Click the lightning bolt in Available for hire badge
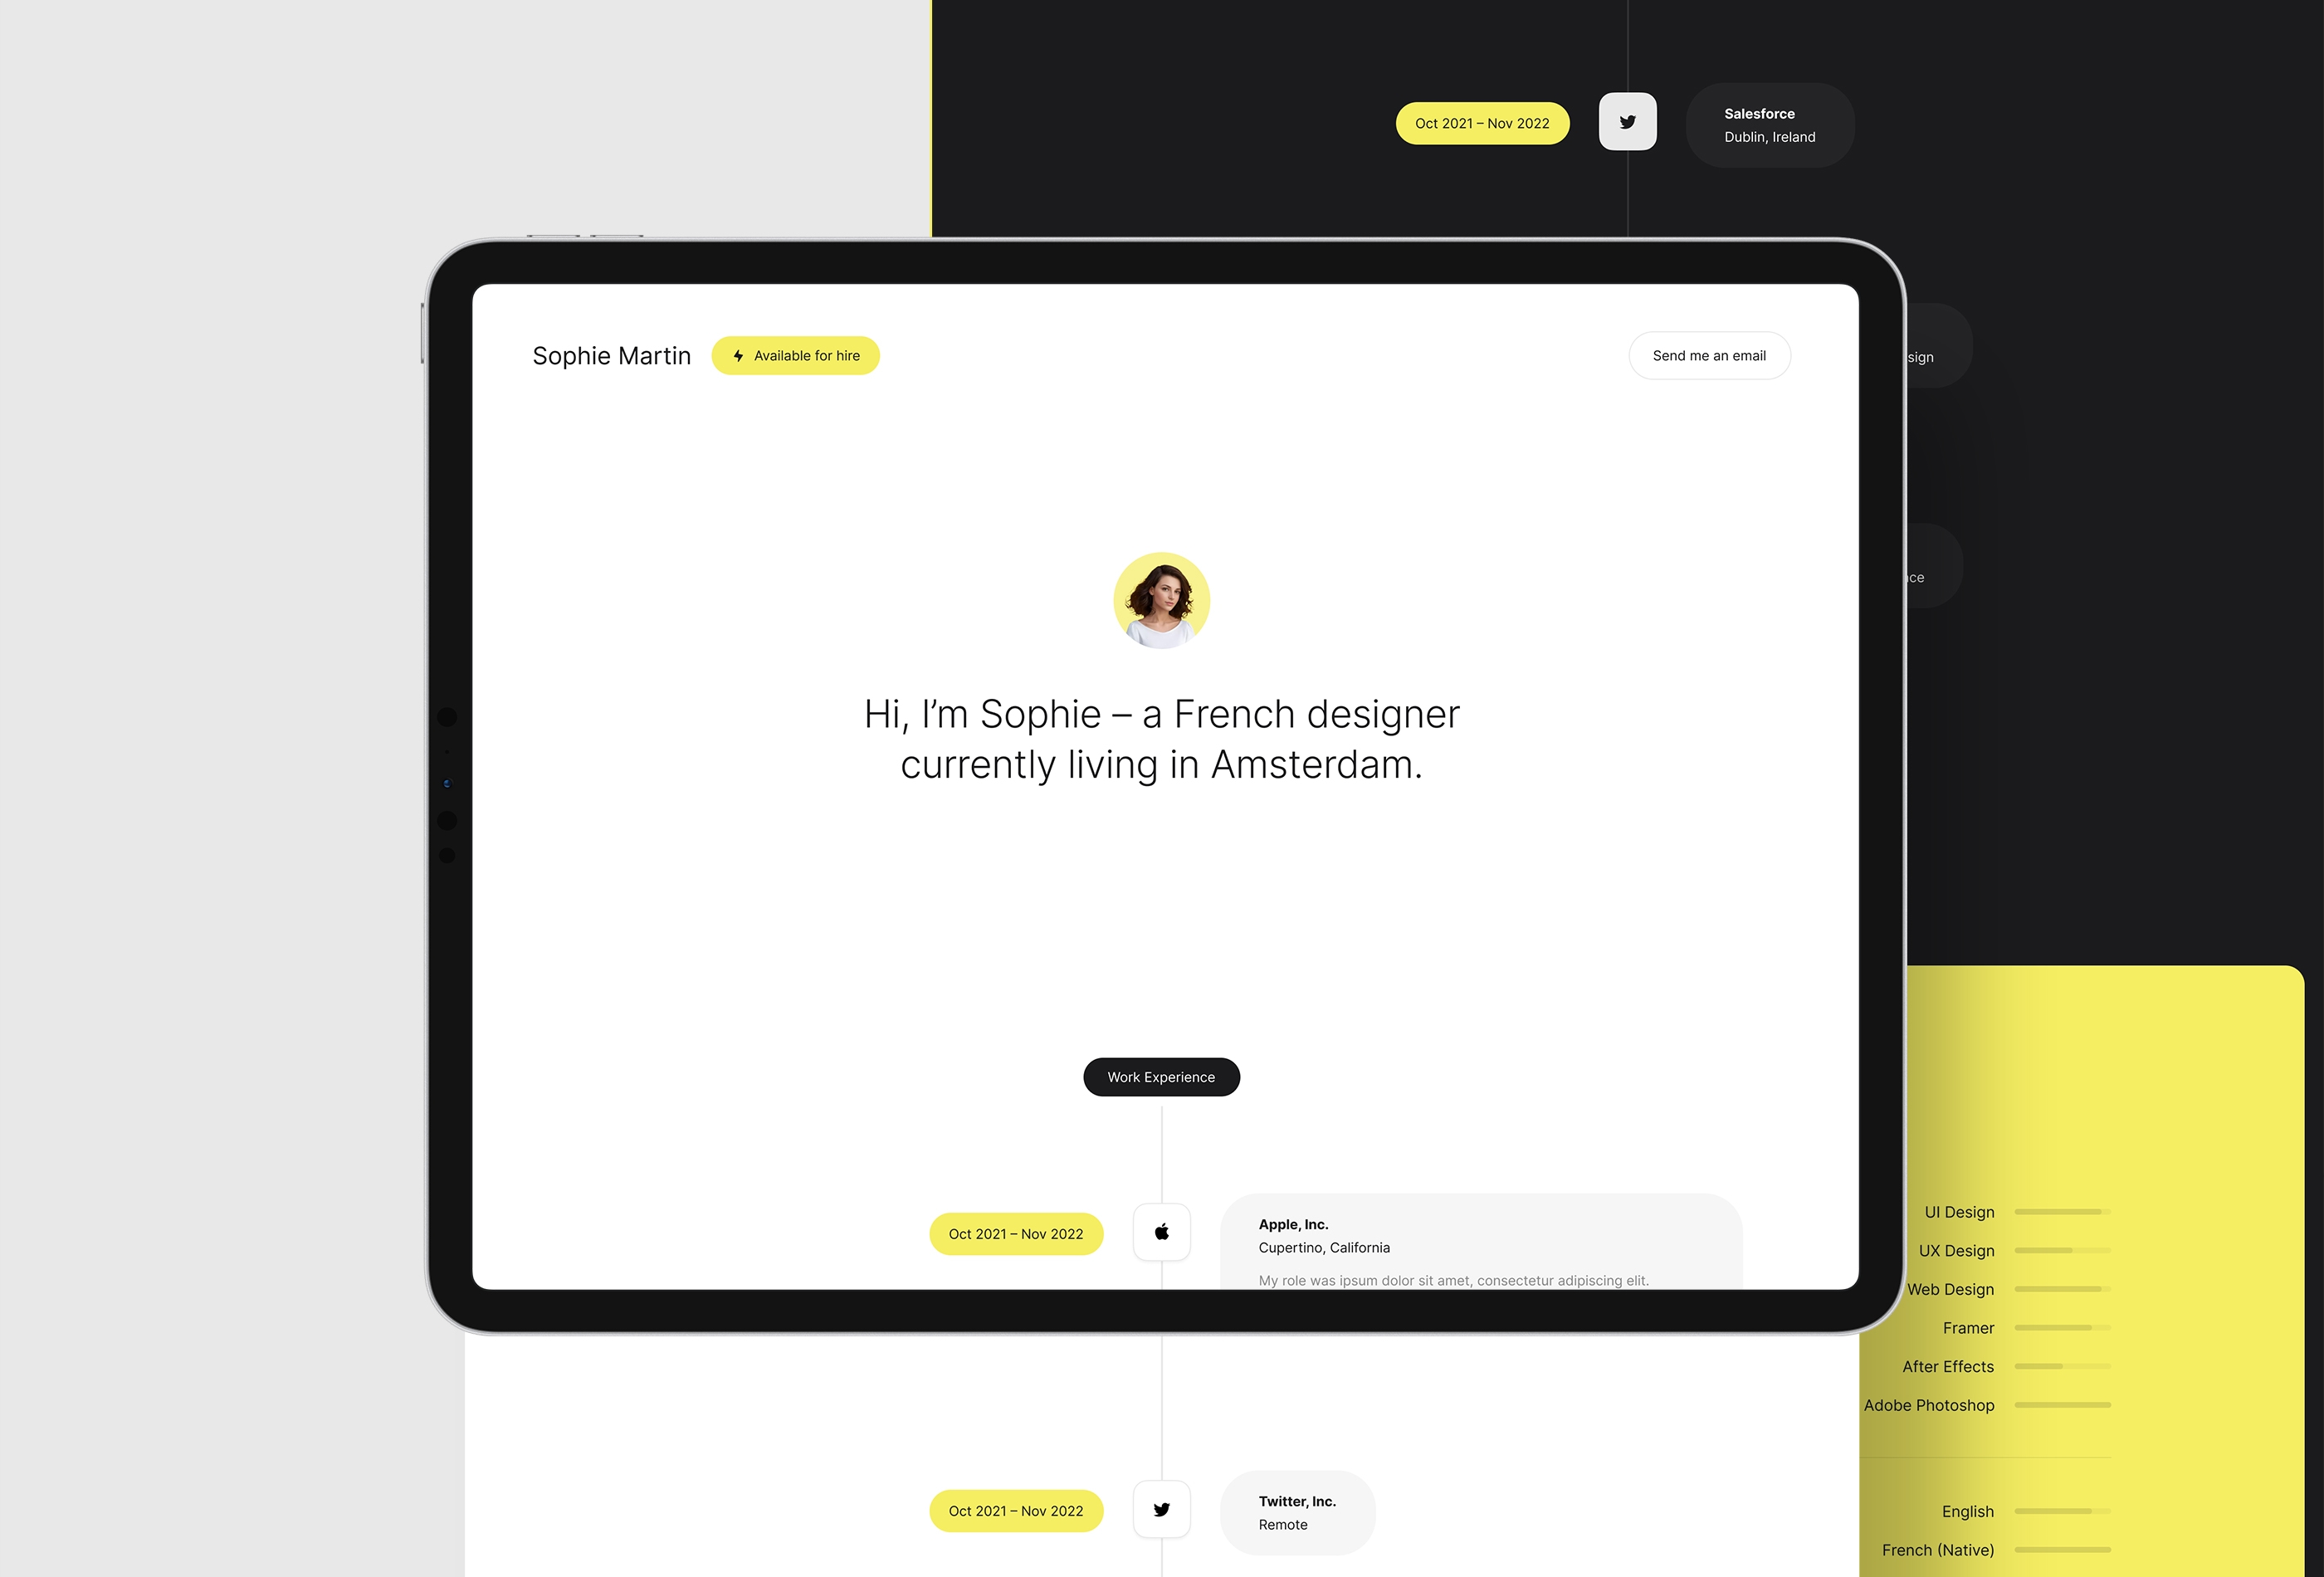Image resolution: width=2324 pixels, height=1577 pixels. (739, 355)
